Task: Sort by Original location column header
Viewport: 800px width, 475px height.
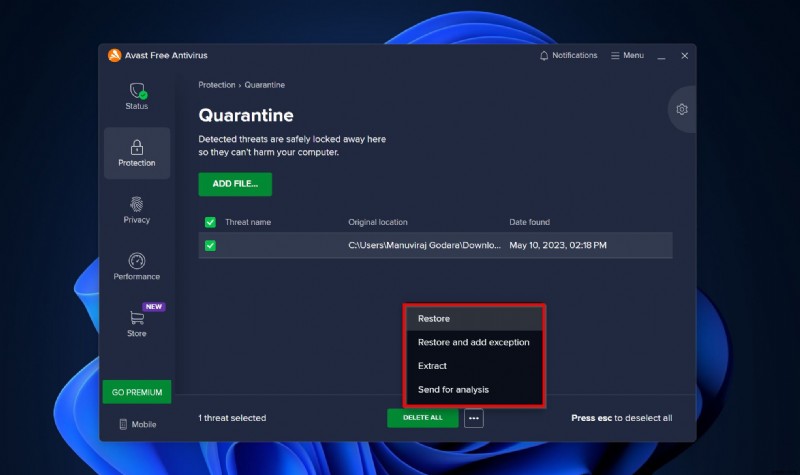Action: coord(378,222)
